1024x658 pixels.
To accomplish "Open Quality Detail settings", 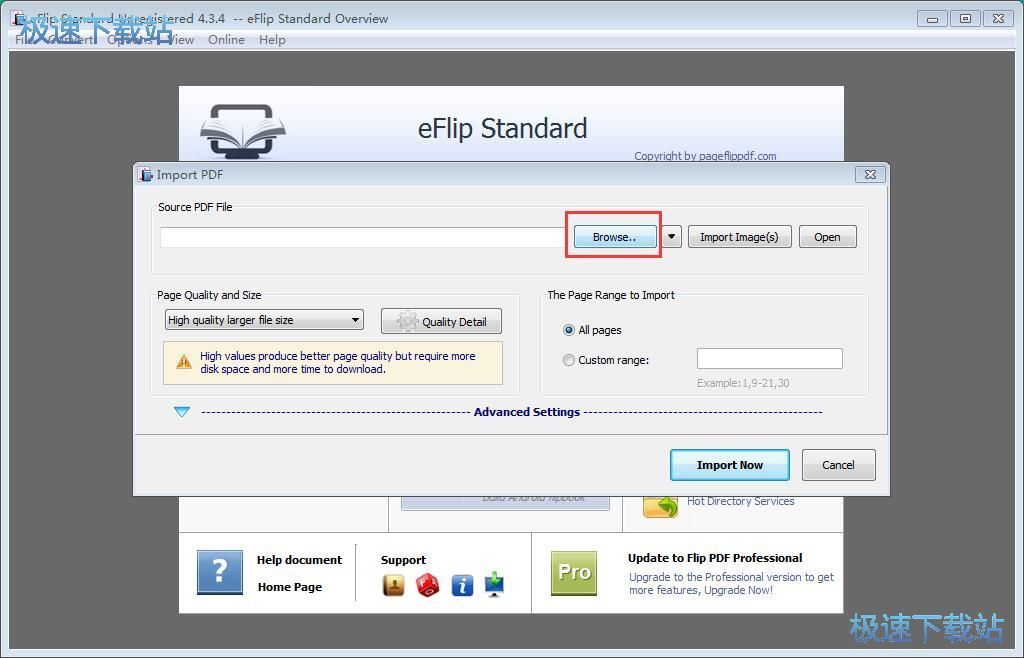I will [x=441, y=321].
